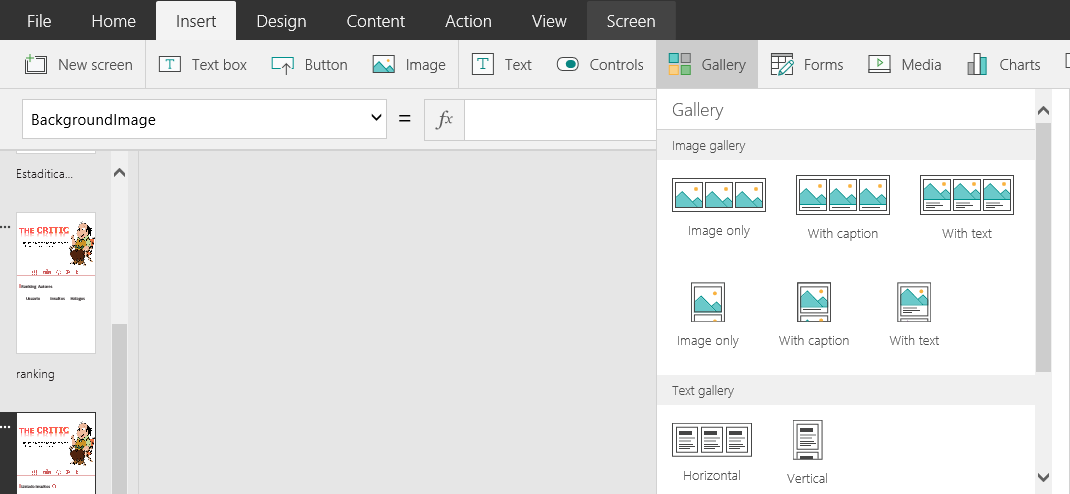Open the Forms menu
Screen dimensions: 1070x494
click(x=807, y=65)
